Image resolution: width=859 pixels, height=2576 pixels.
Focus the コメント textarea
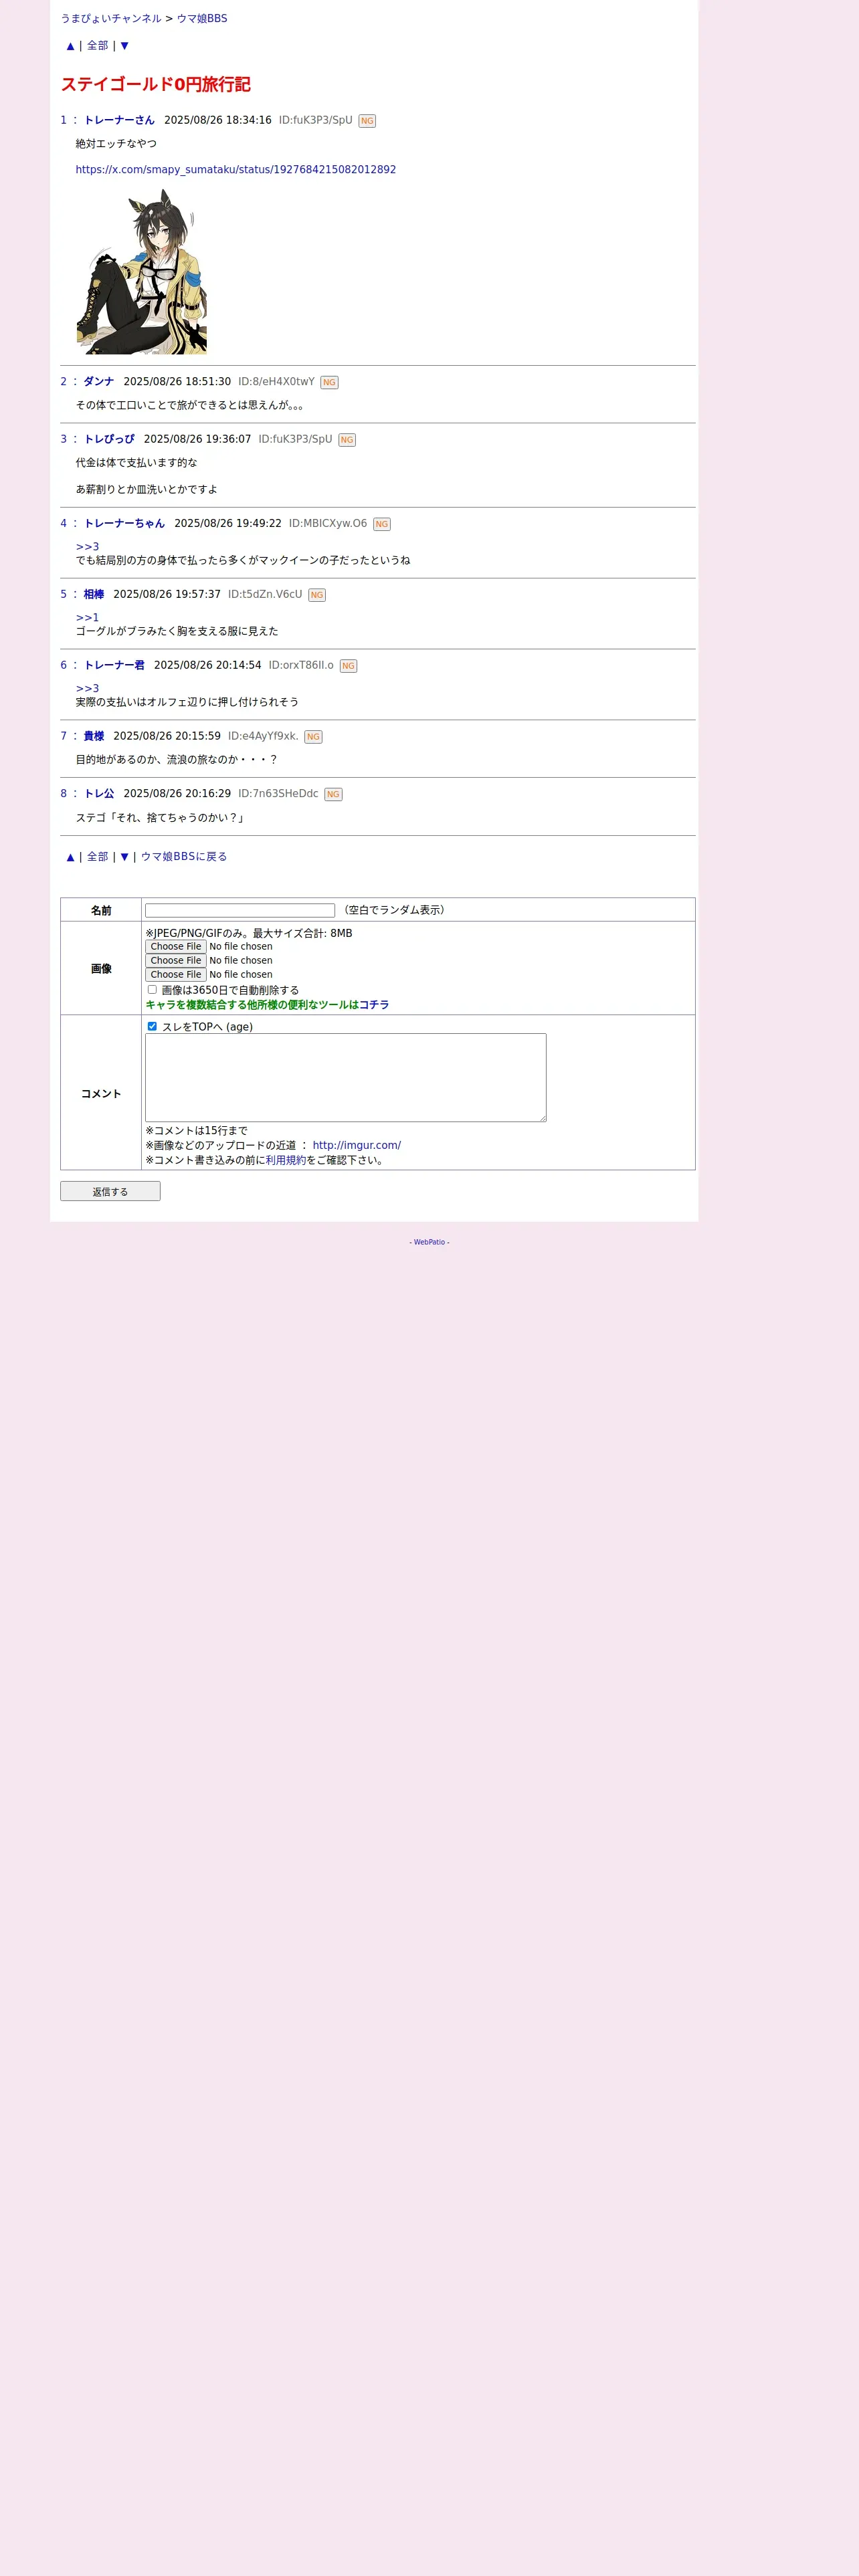pos(346,1078)
